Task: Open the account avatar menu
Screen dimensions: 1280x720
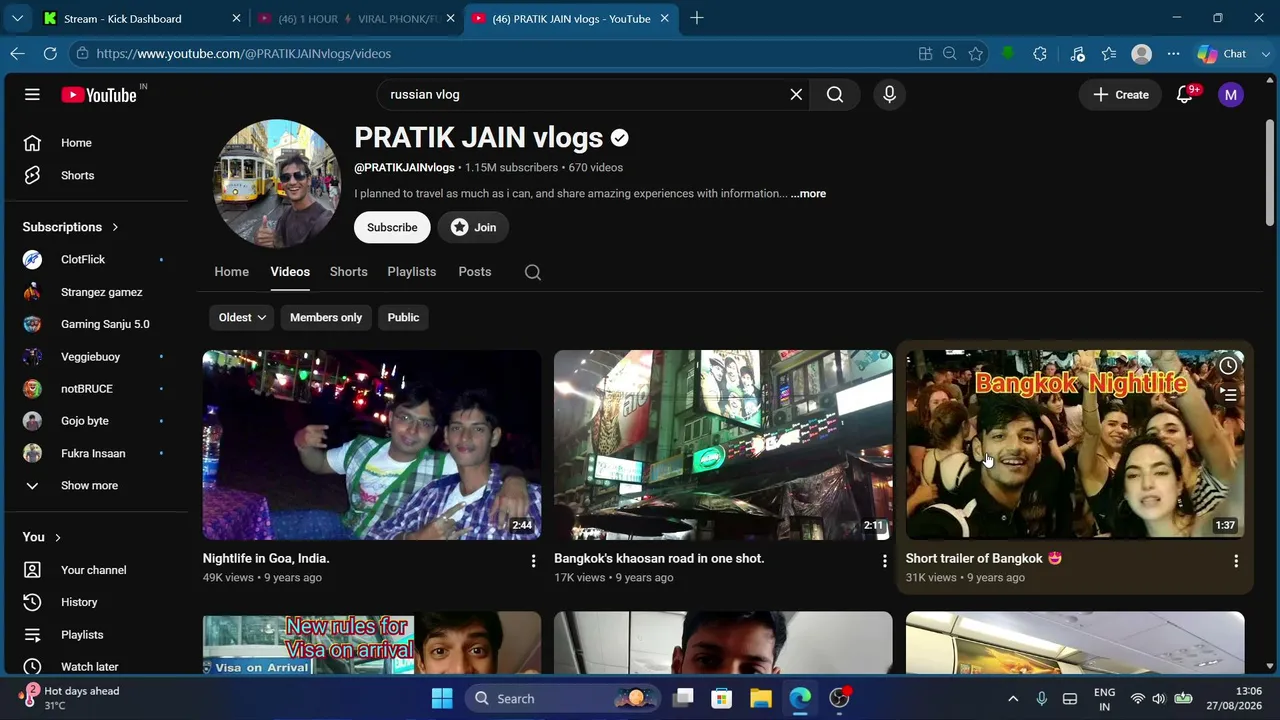Action: coord(1231,94)
